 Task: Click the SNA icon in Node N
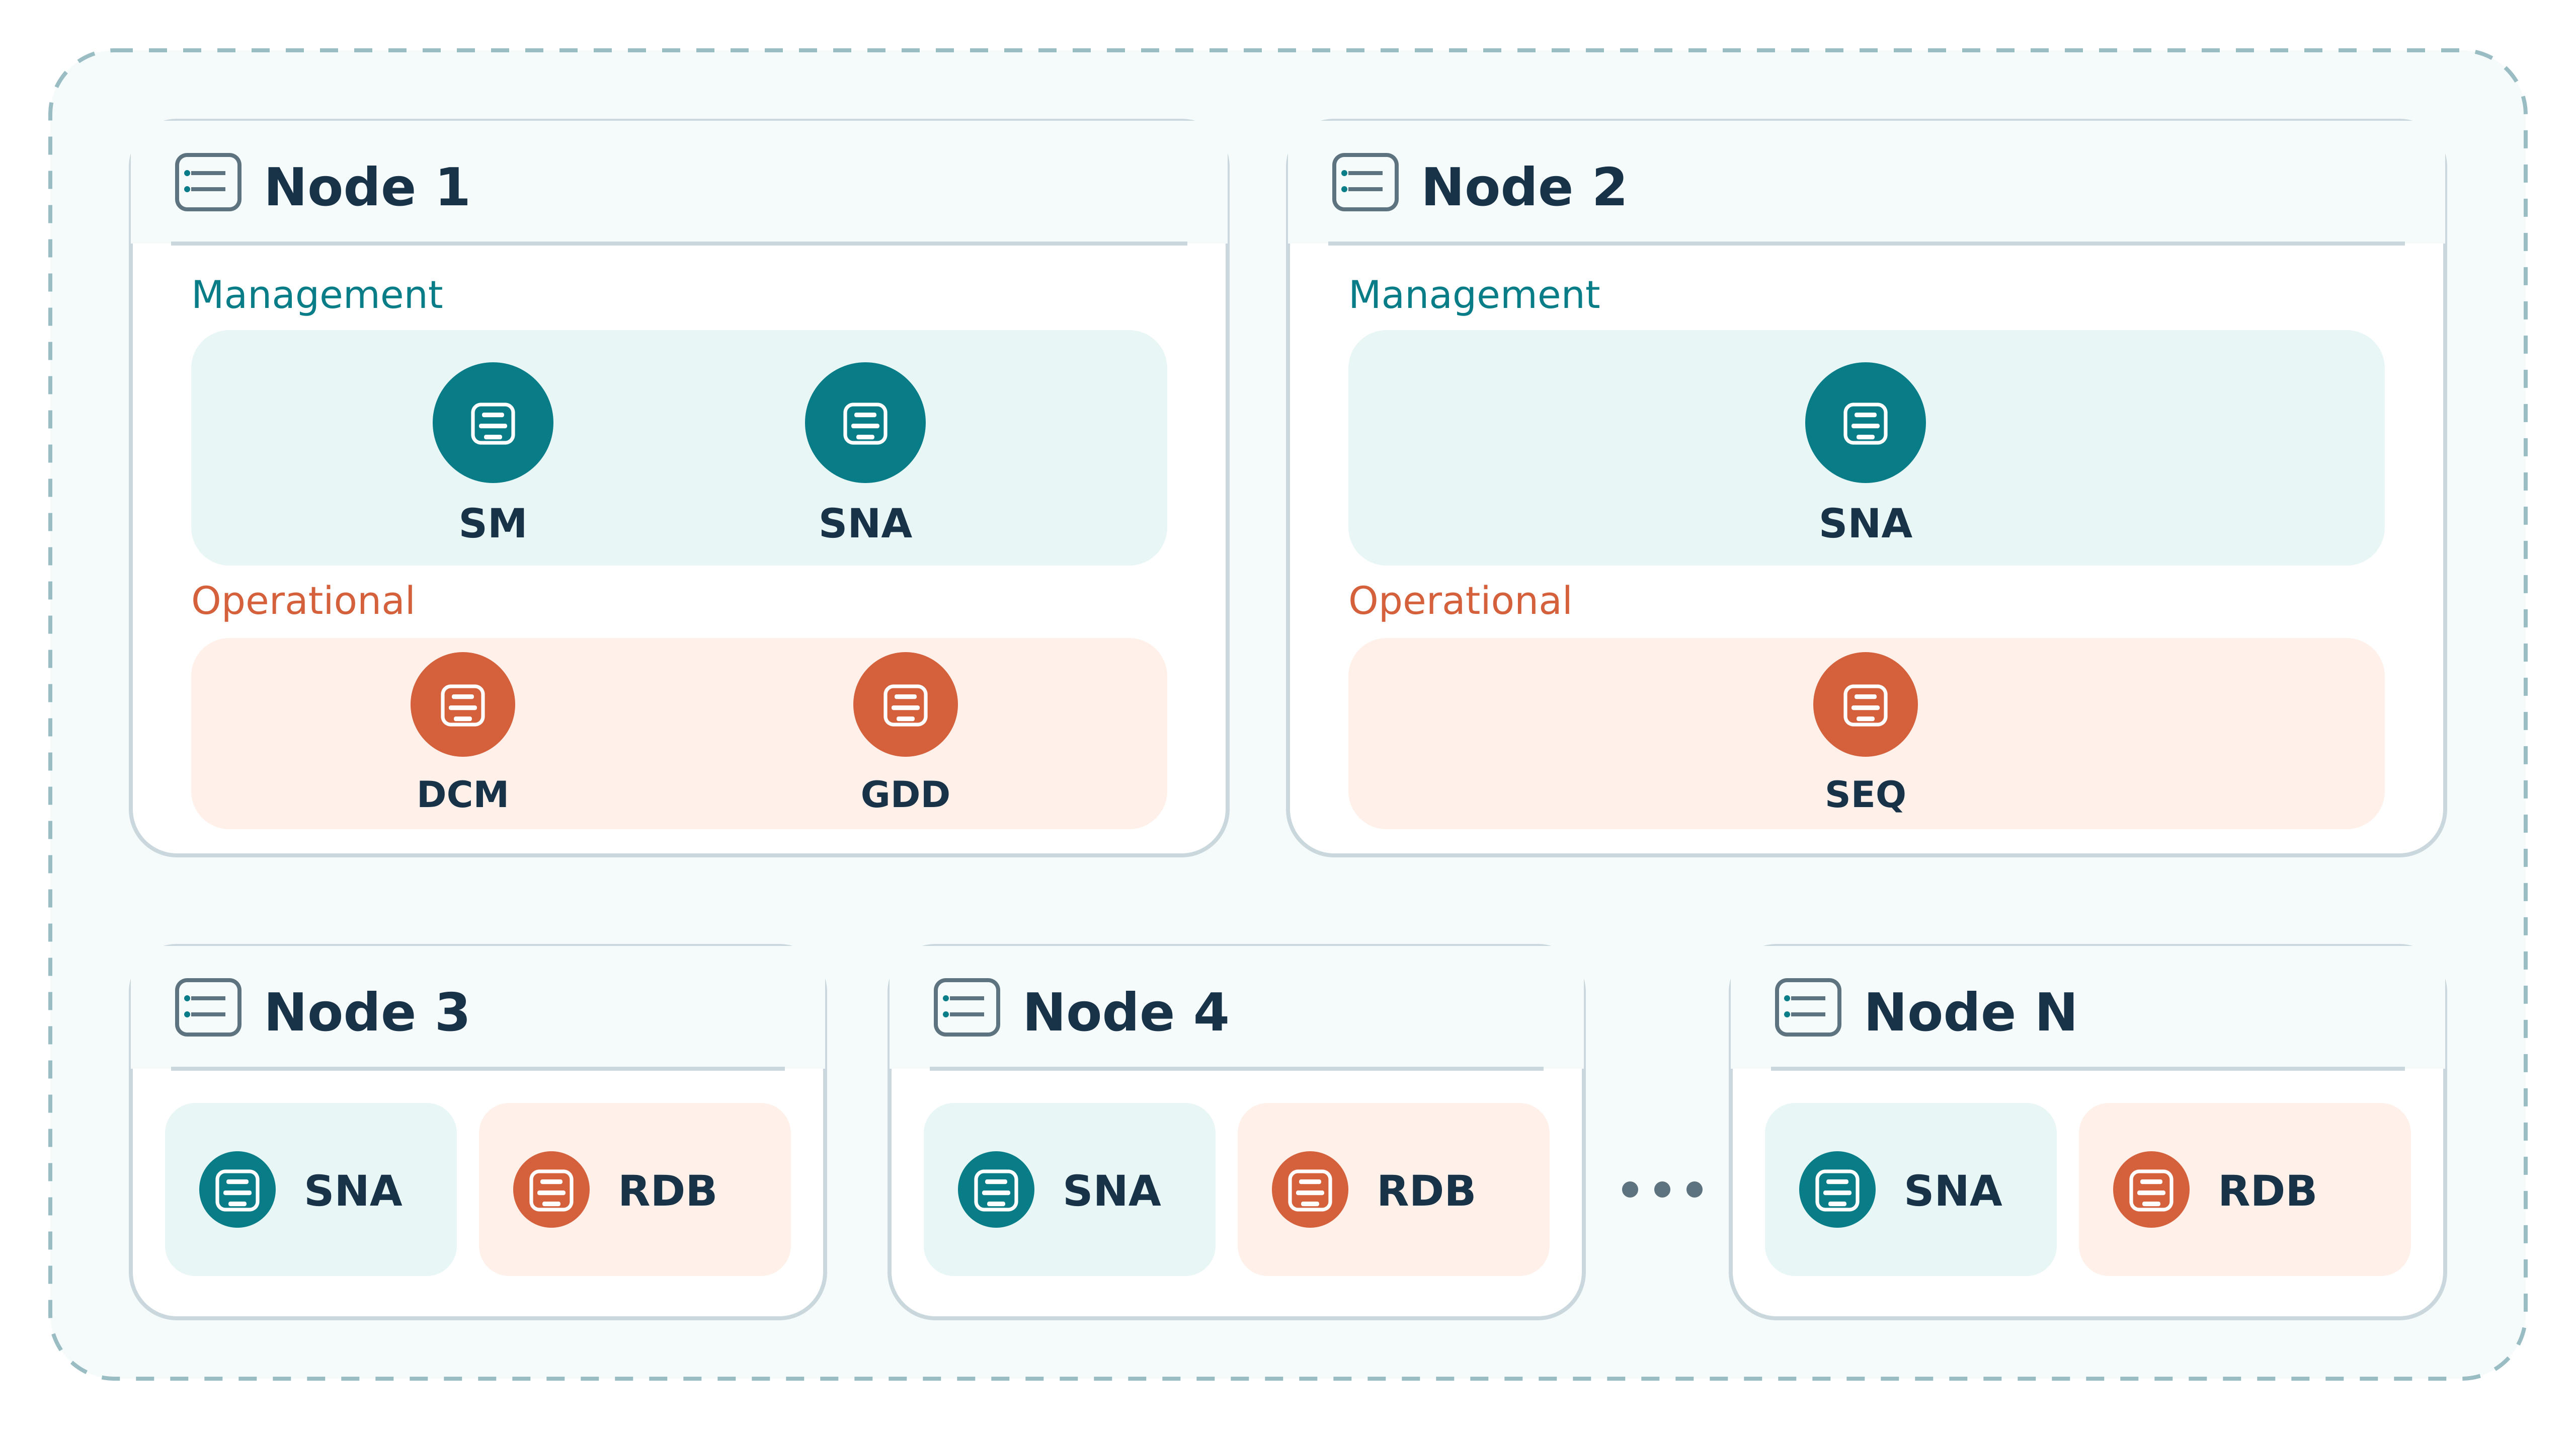[x=1837, y=1189]
